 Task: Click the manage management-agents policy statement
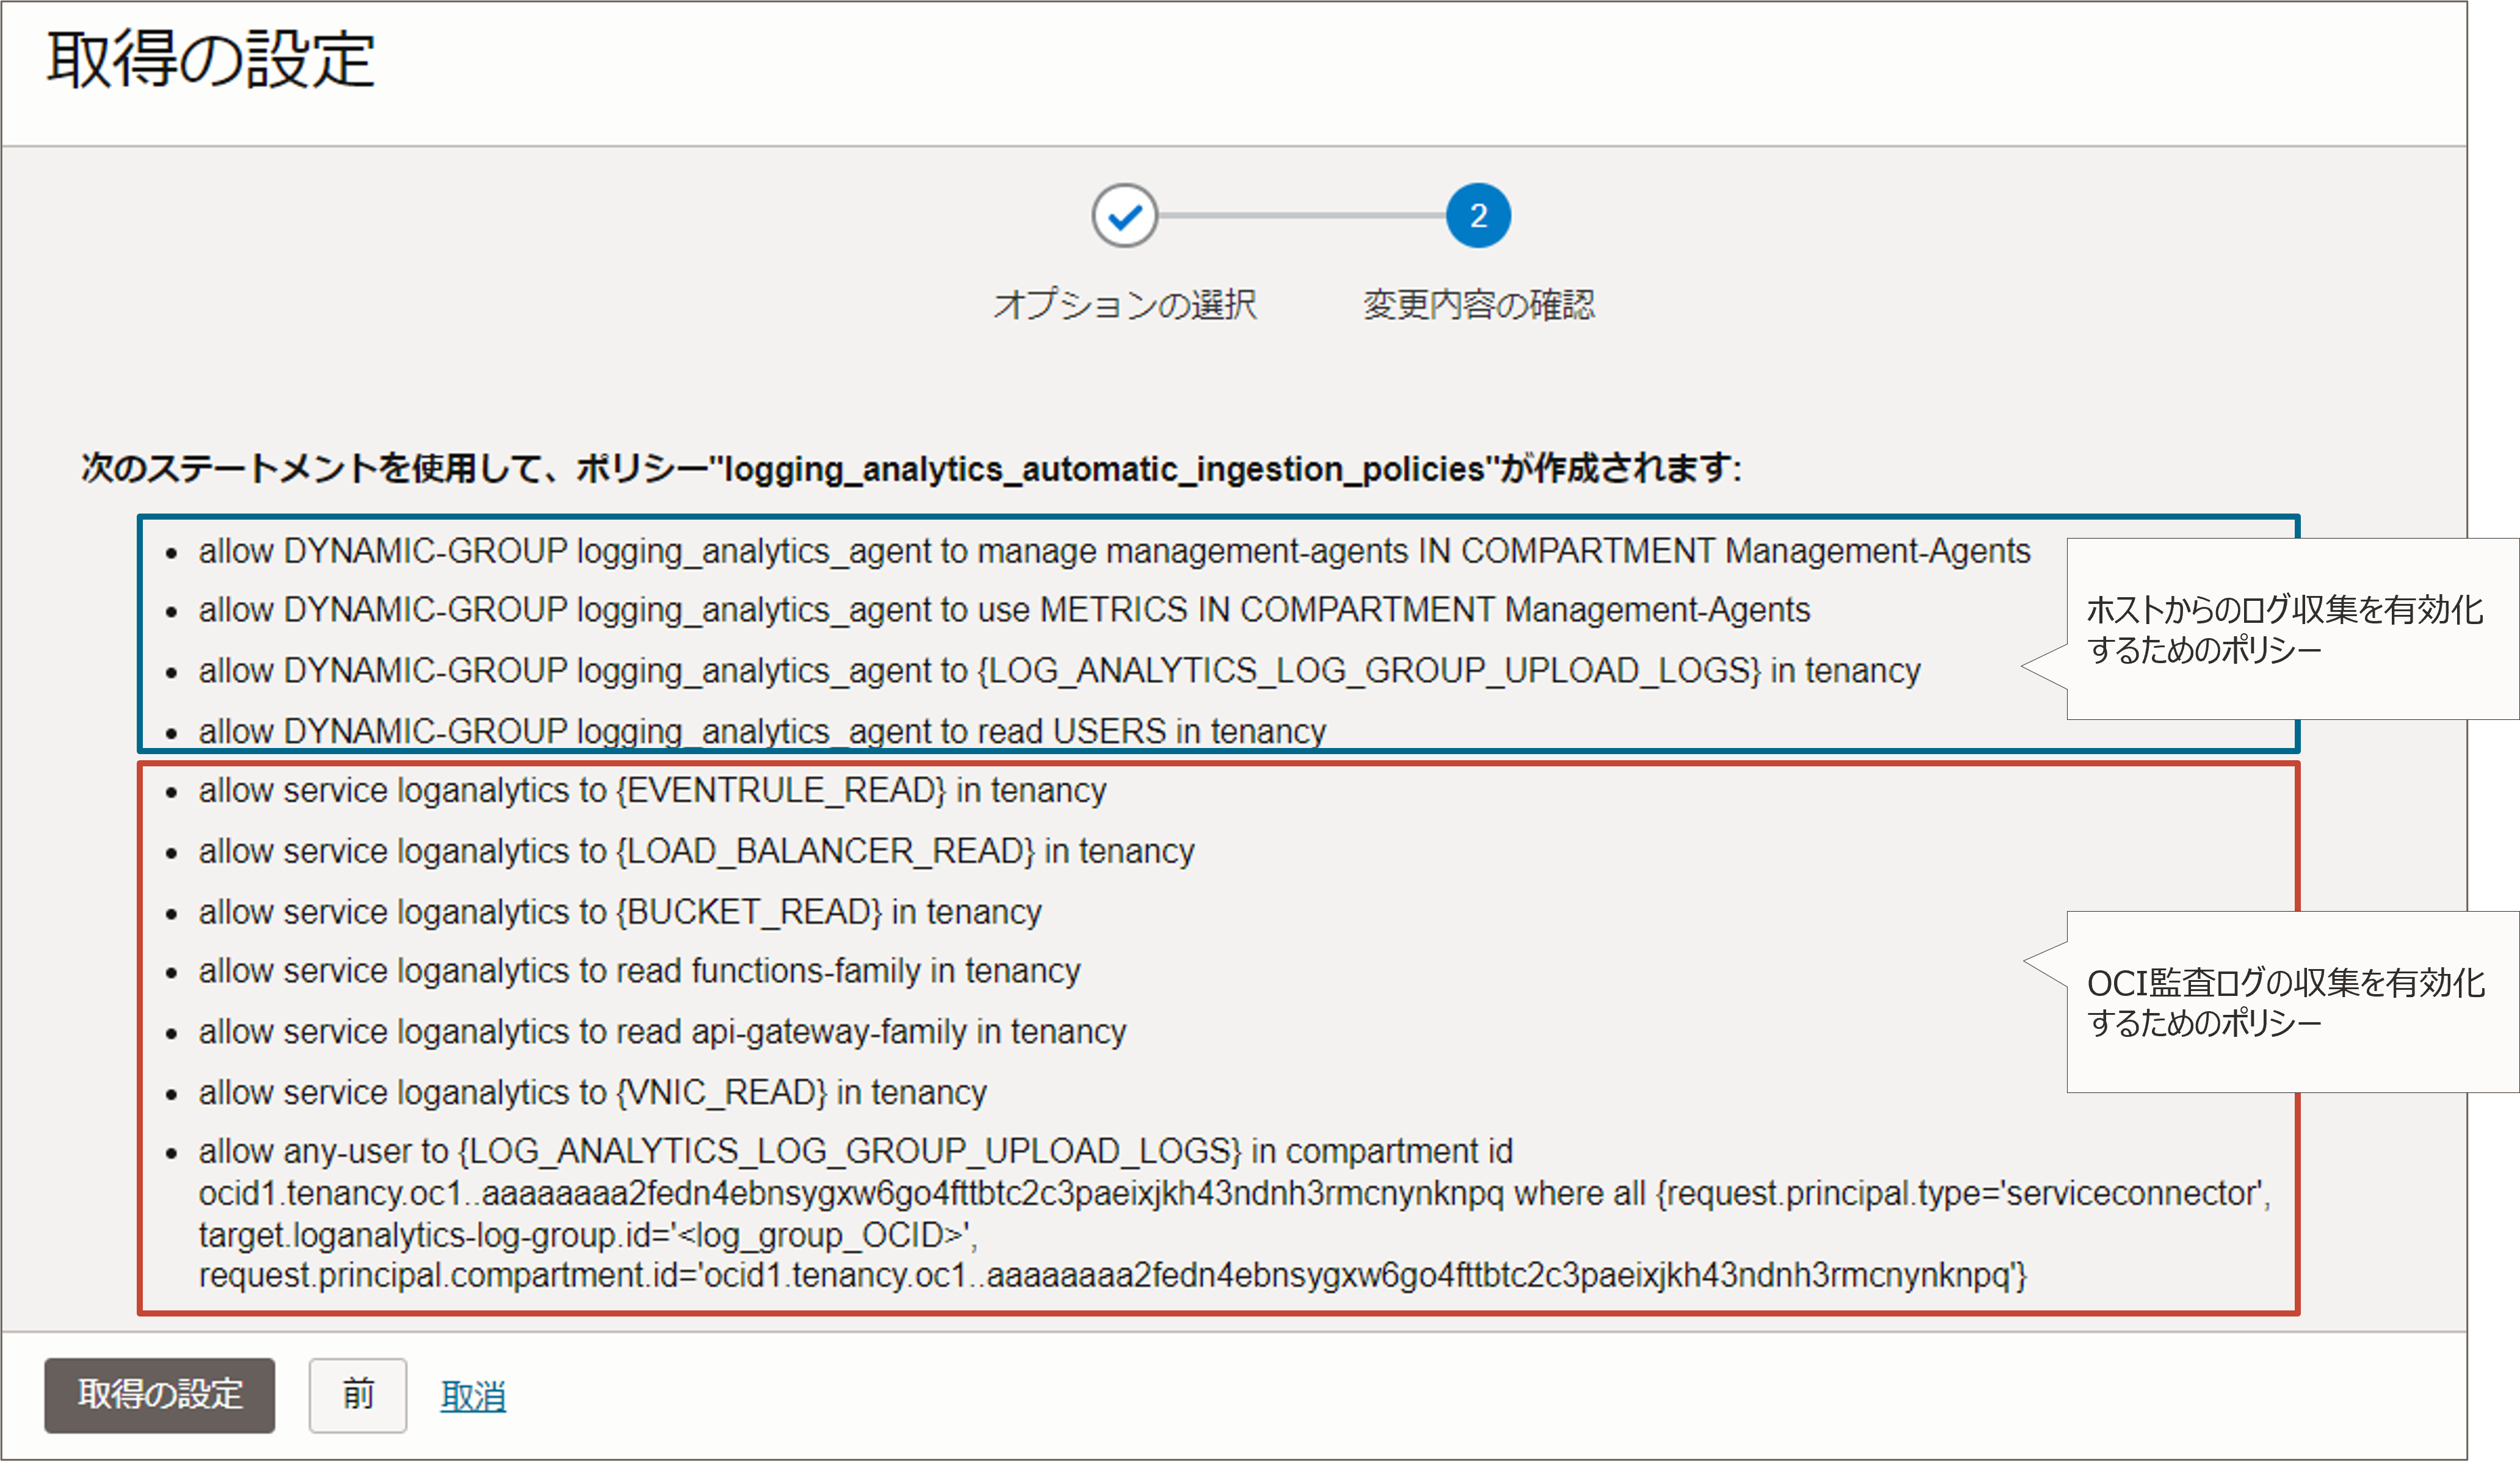coord(1113,551)
